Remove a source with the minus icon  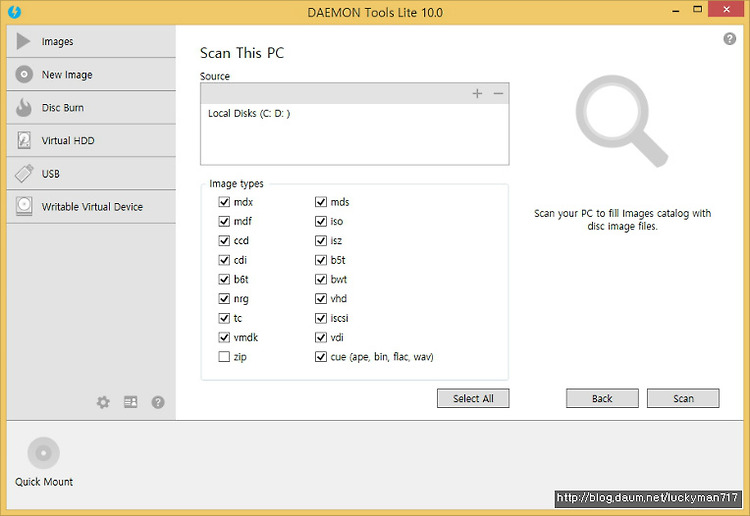(498, 93)
